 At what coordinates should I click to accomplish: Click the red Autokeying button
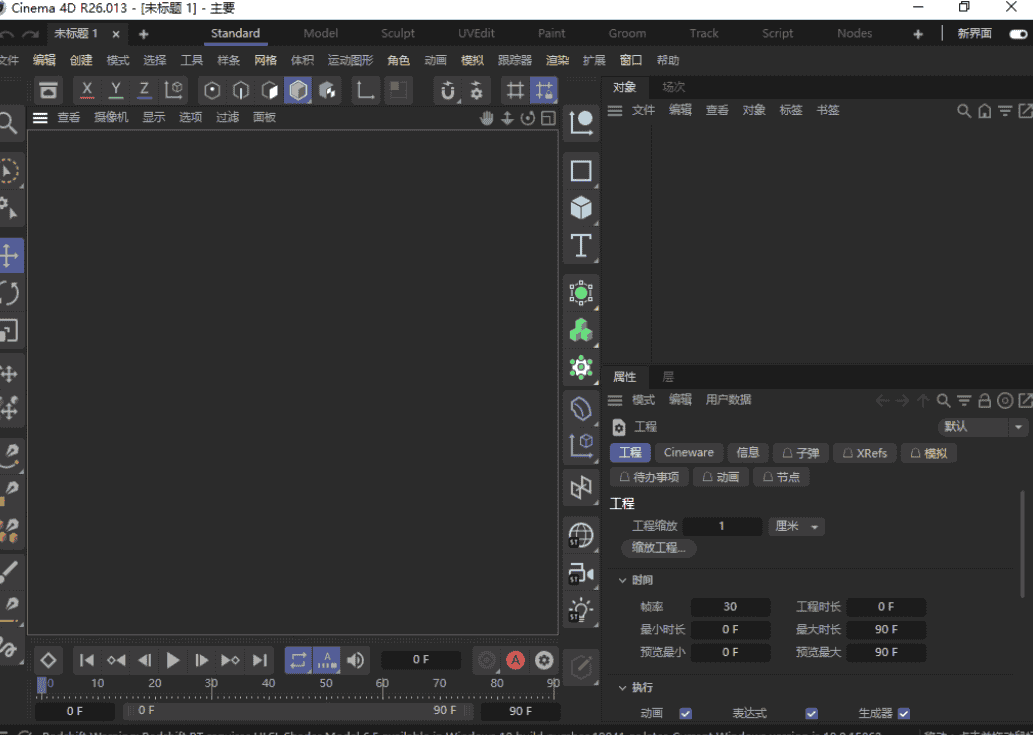point(515,660)
